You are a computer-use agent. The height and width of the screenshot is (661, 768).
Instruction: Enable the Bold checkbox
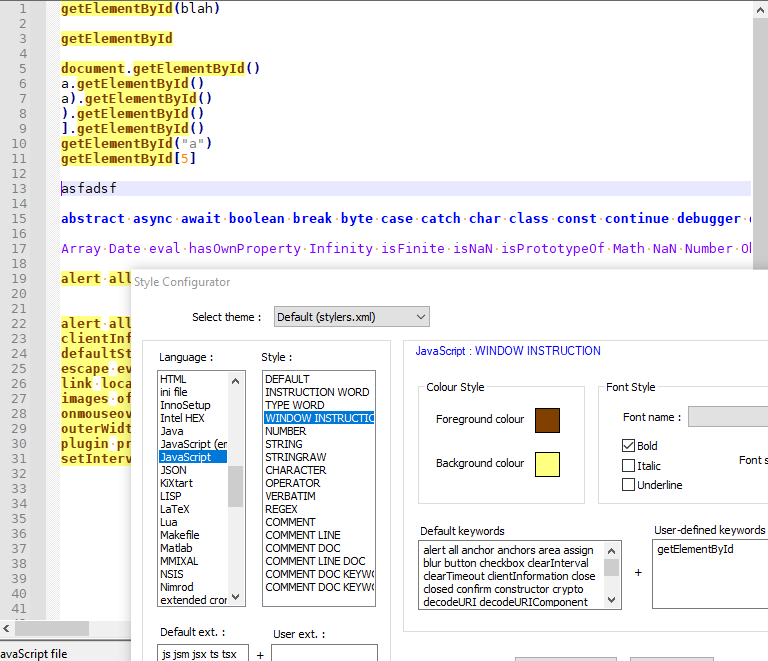coord(628,446)
